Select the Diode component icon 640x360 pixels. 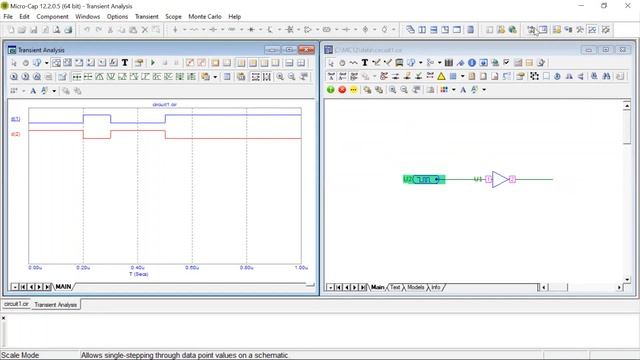point(251,30)
